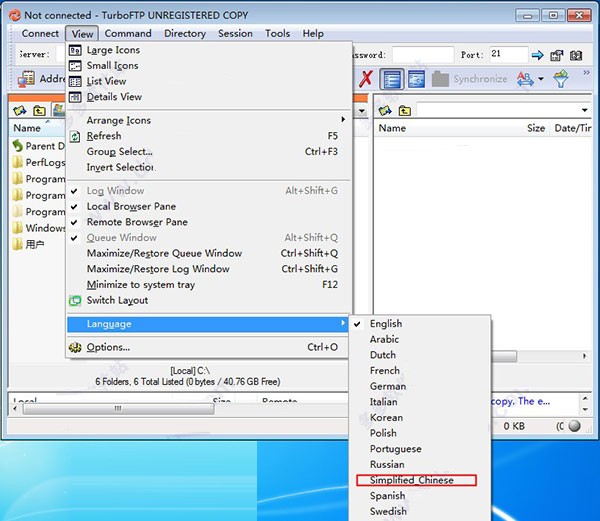This screenshot has width=600, height=521.
Task: Click local pane up-folder icon
Action: point(39,111)
